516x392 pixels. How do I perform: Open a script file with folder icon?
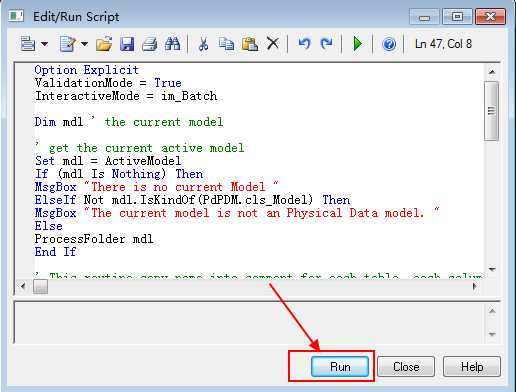[x=104, y=44]
